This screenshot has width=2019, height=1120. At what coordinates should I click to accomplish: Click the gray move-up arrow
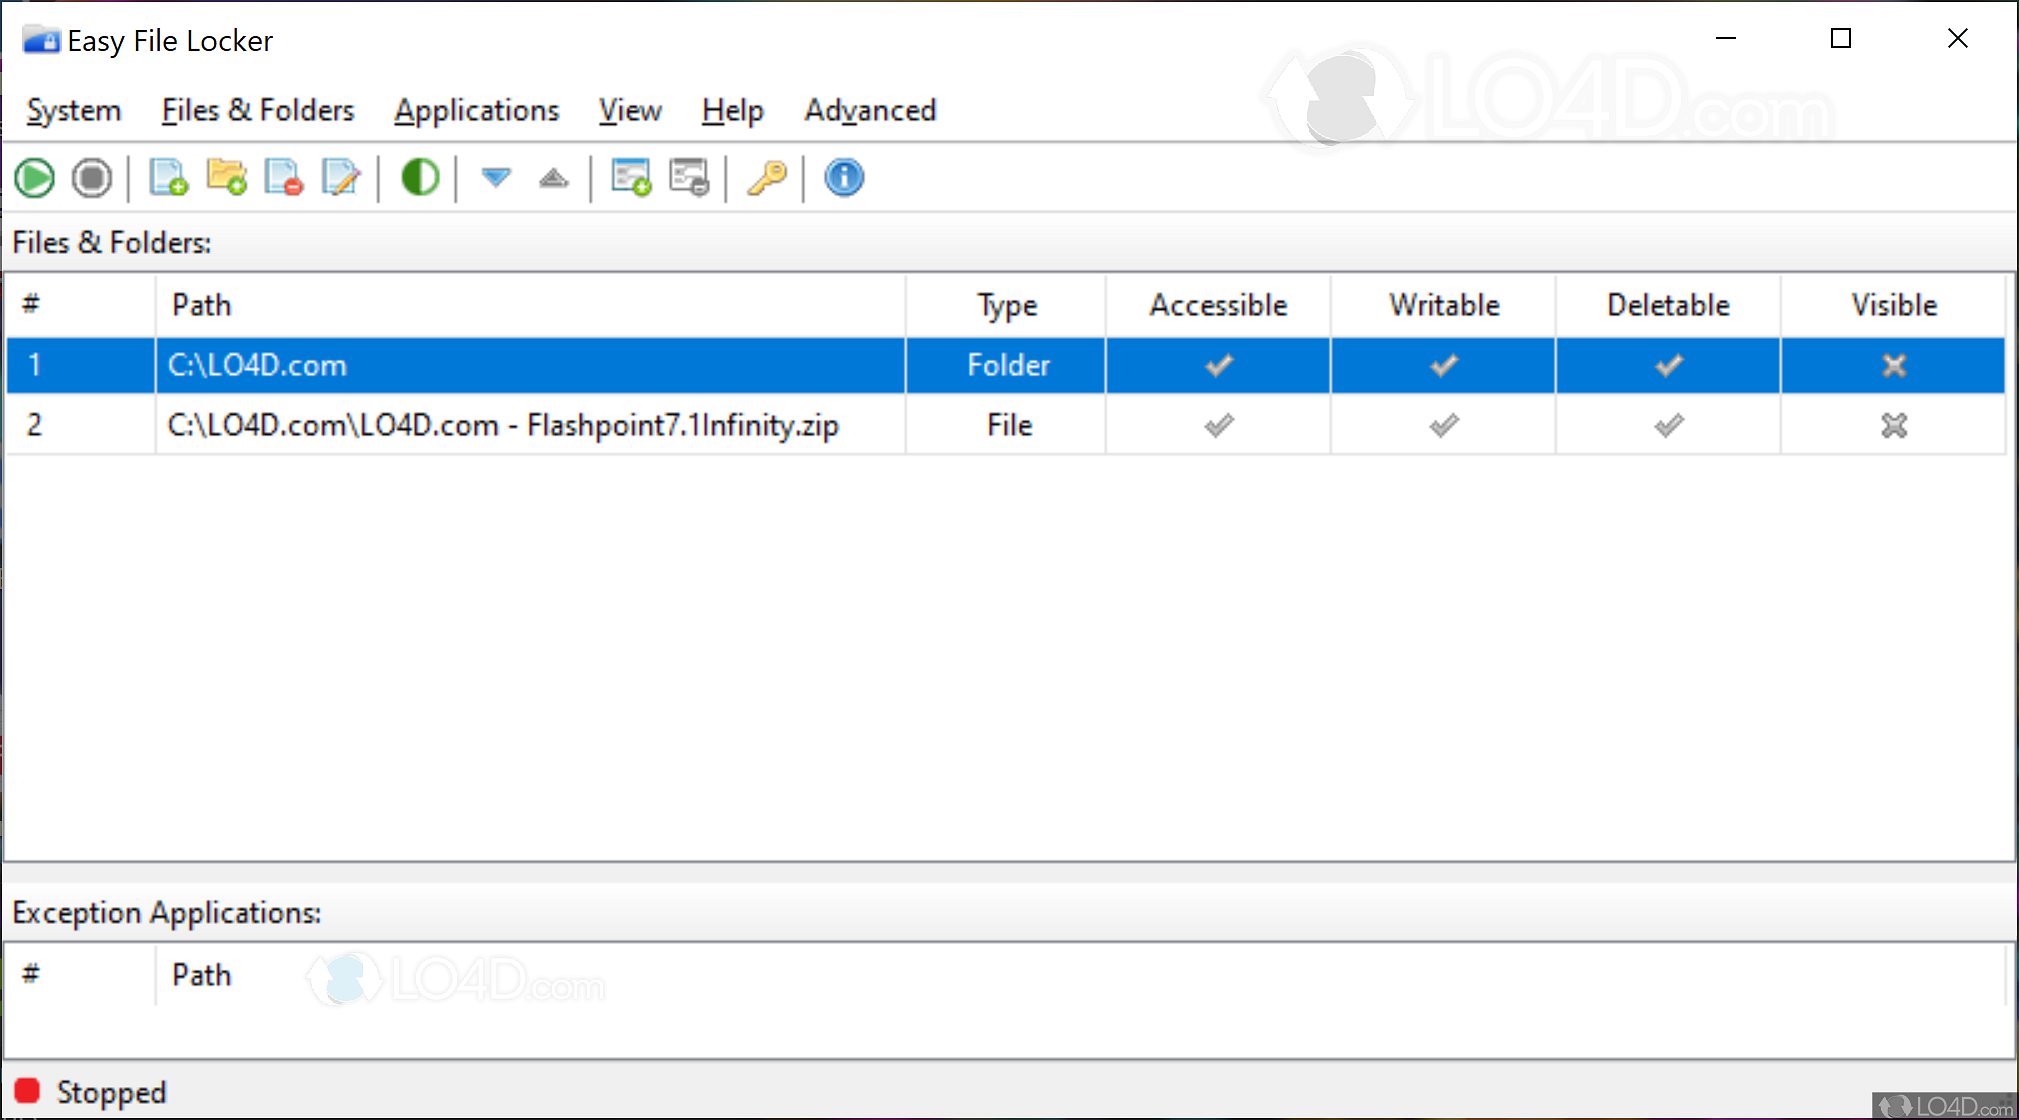tap(553, 179)
